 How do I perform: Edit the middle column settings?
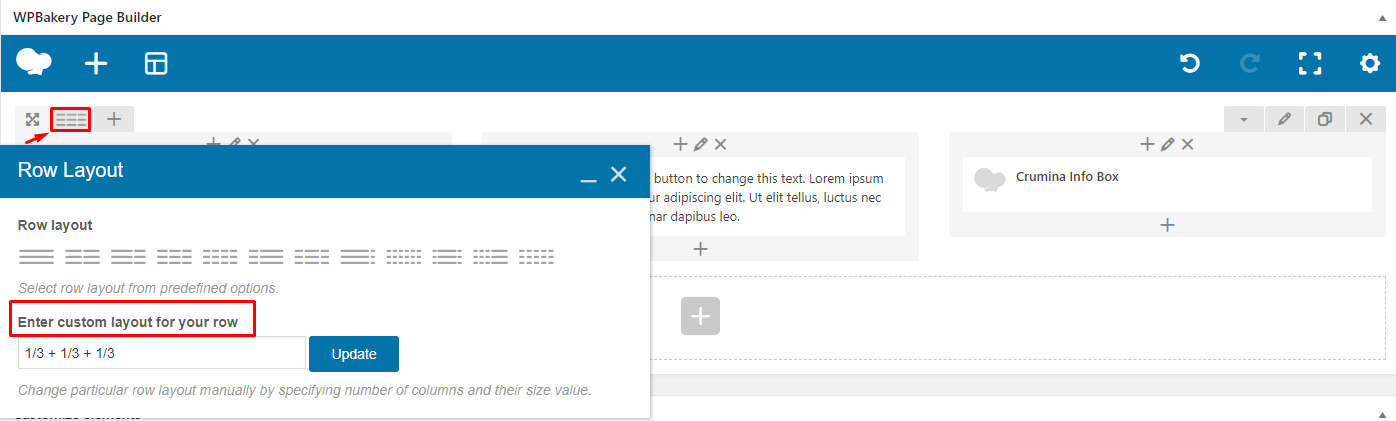click(701, 144)
